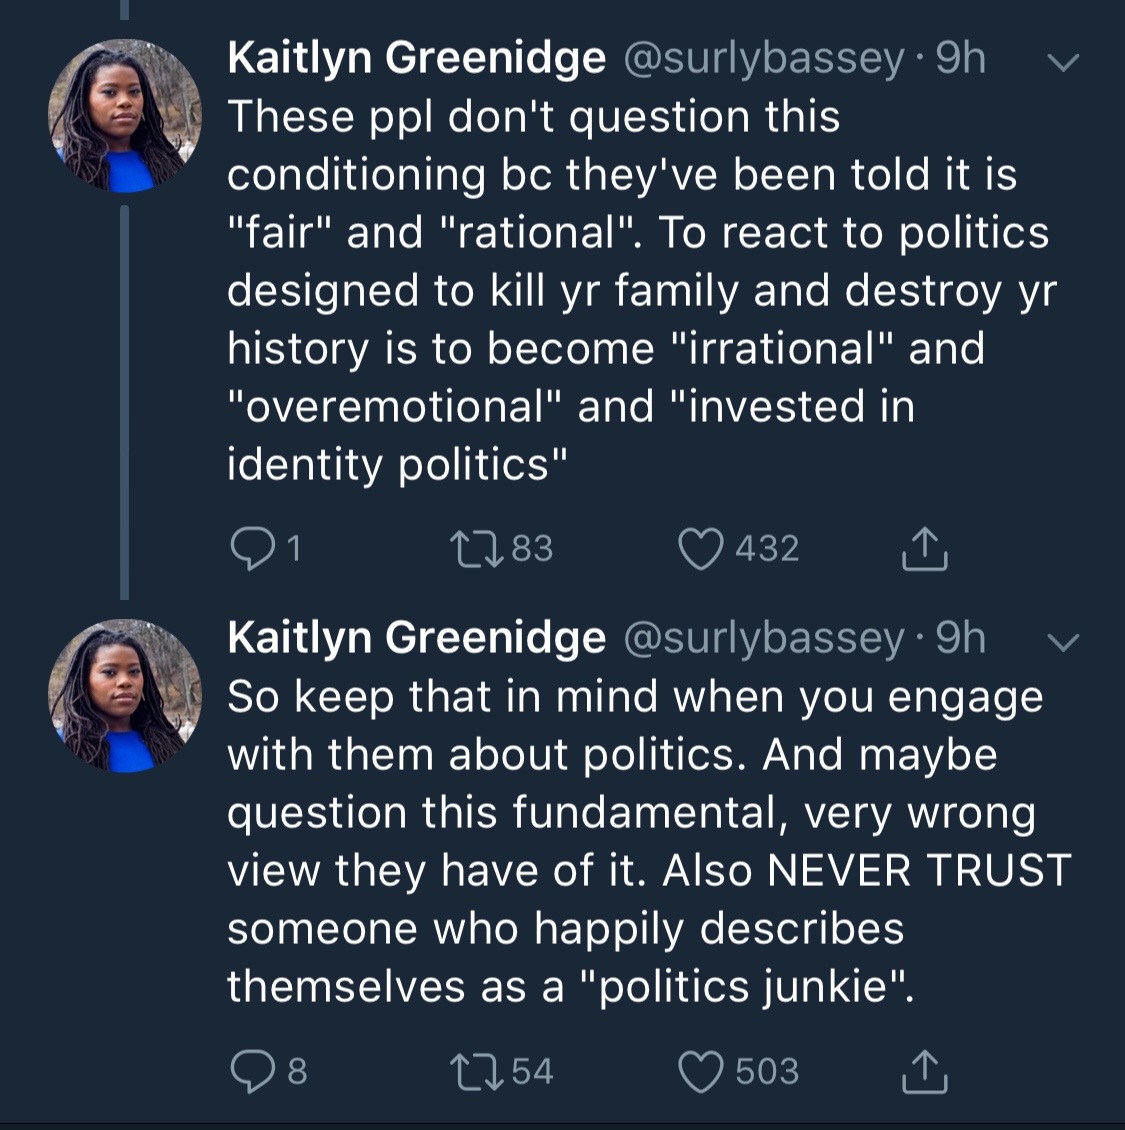This screenshot has width=1125, height=1130.
Task: Open Kaitlyn Greenidge name on first tweet
Action: (416, 58)
